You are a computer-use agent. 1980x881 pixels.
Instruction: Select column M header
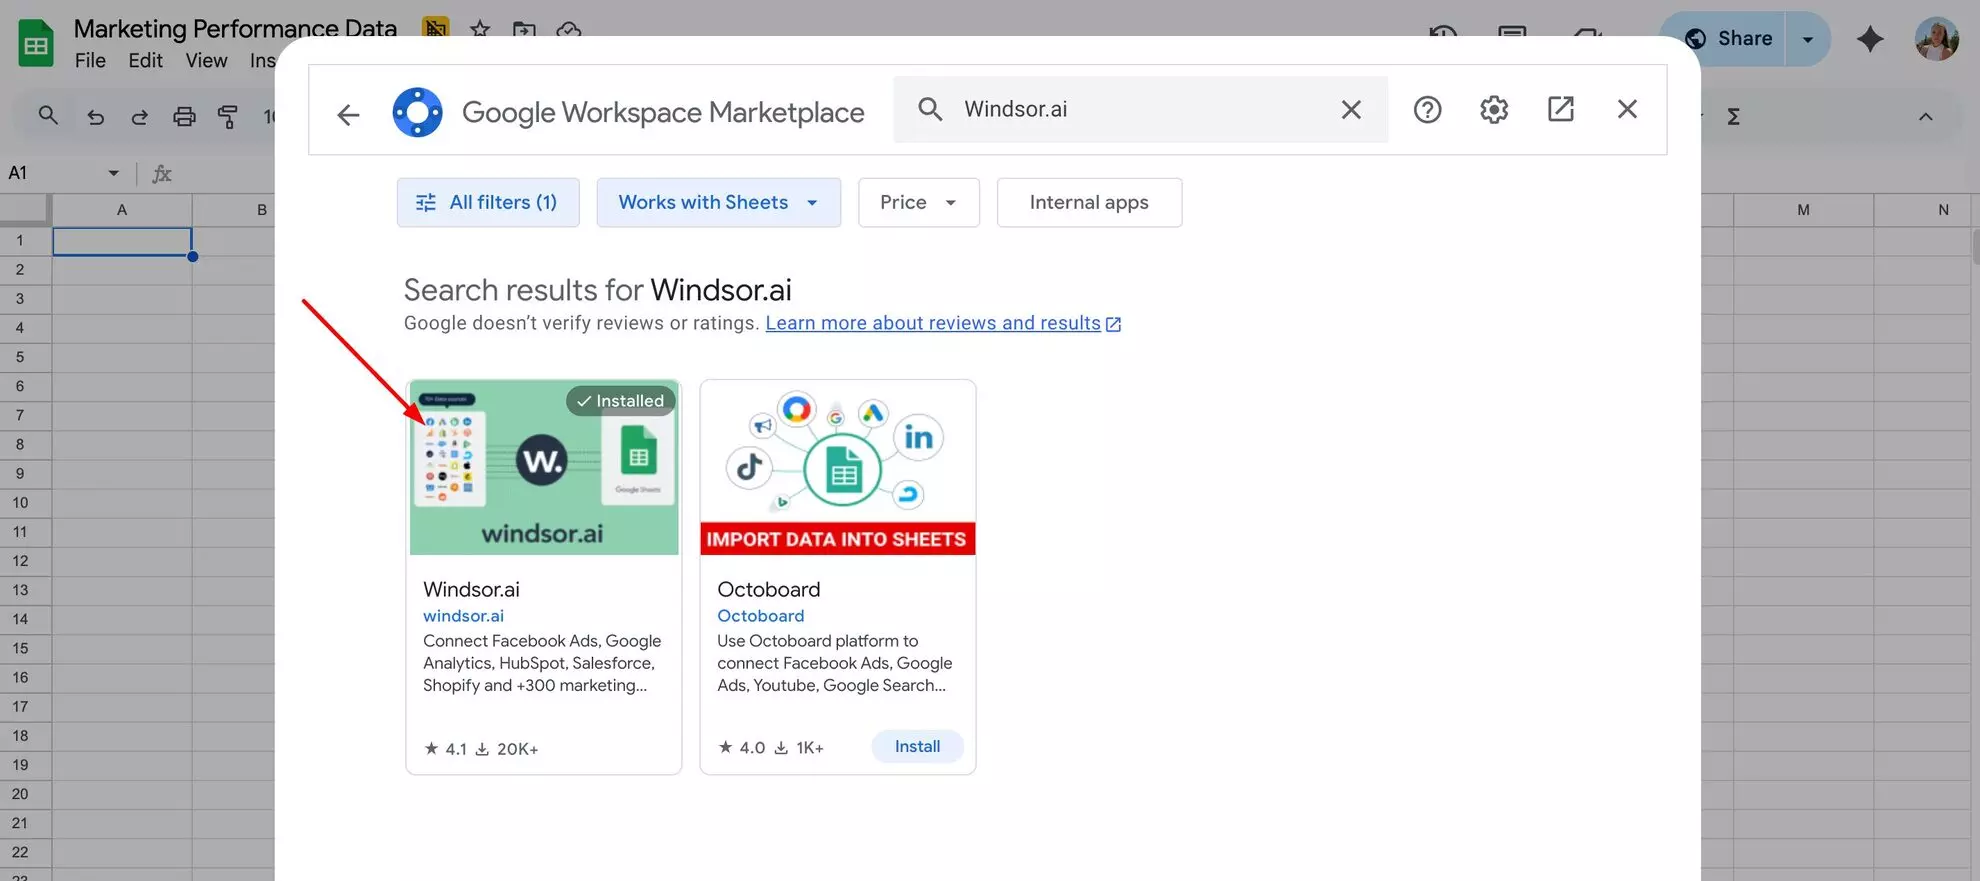click(x=1803, y=210)
